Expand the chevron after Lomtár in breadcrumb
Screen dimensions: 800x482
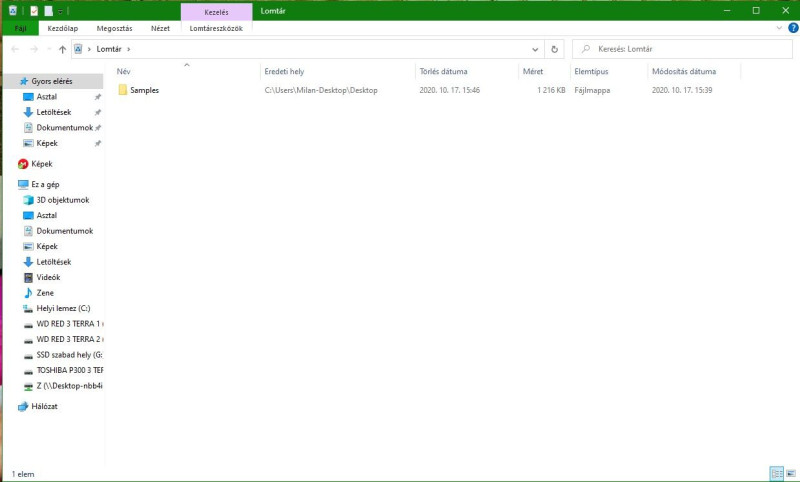pos(129,49)
